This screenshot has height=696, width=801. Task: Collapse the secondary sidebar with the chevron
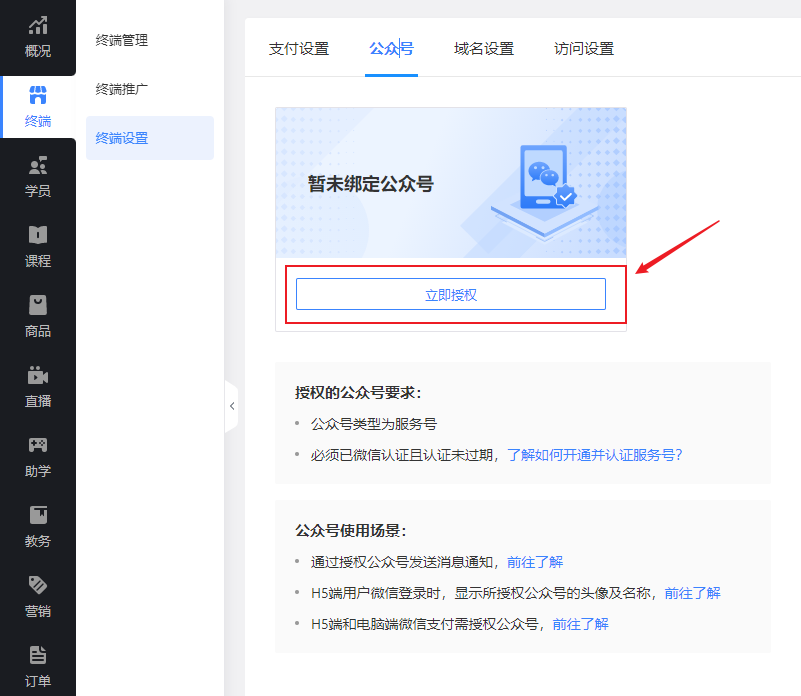232,406
